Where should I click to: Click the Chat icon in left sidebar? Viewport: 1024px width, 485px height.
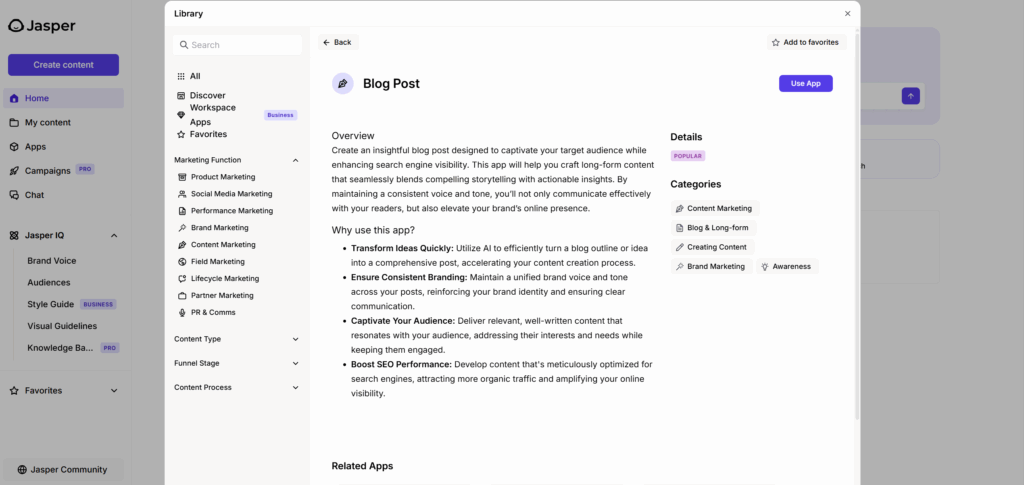[x=14, y=195]
